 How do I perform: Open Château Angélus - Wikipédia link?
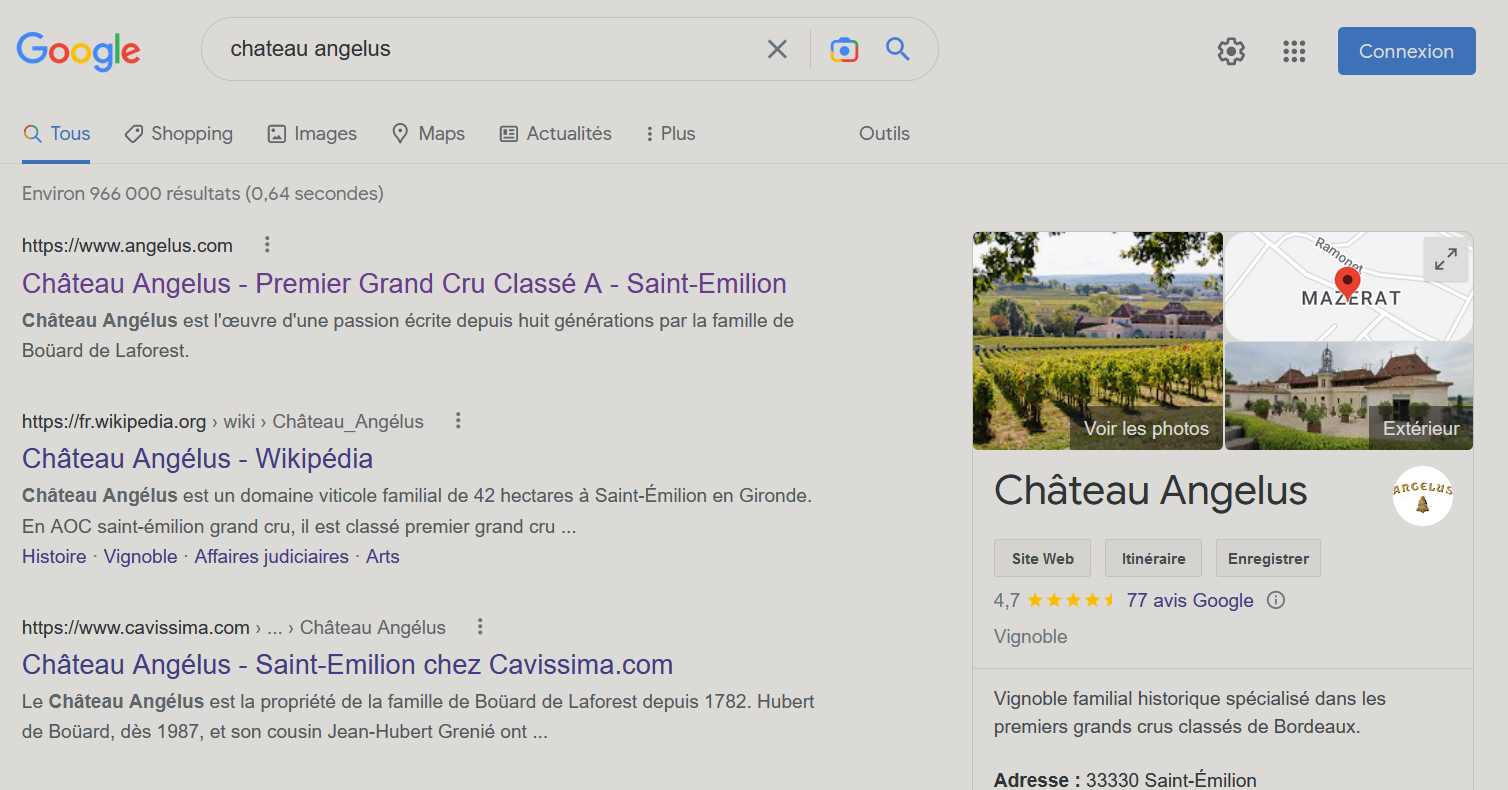[197, 459]
